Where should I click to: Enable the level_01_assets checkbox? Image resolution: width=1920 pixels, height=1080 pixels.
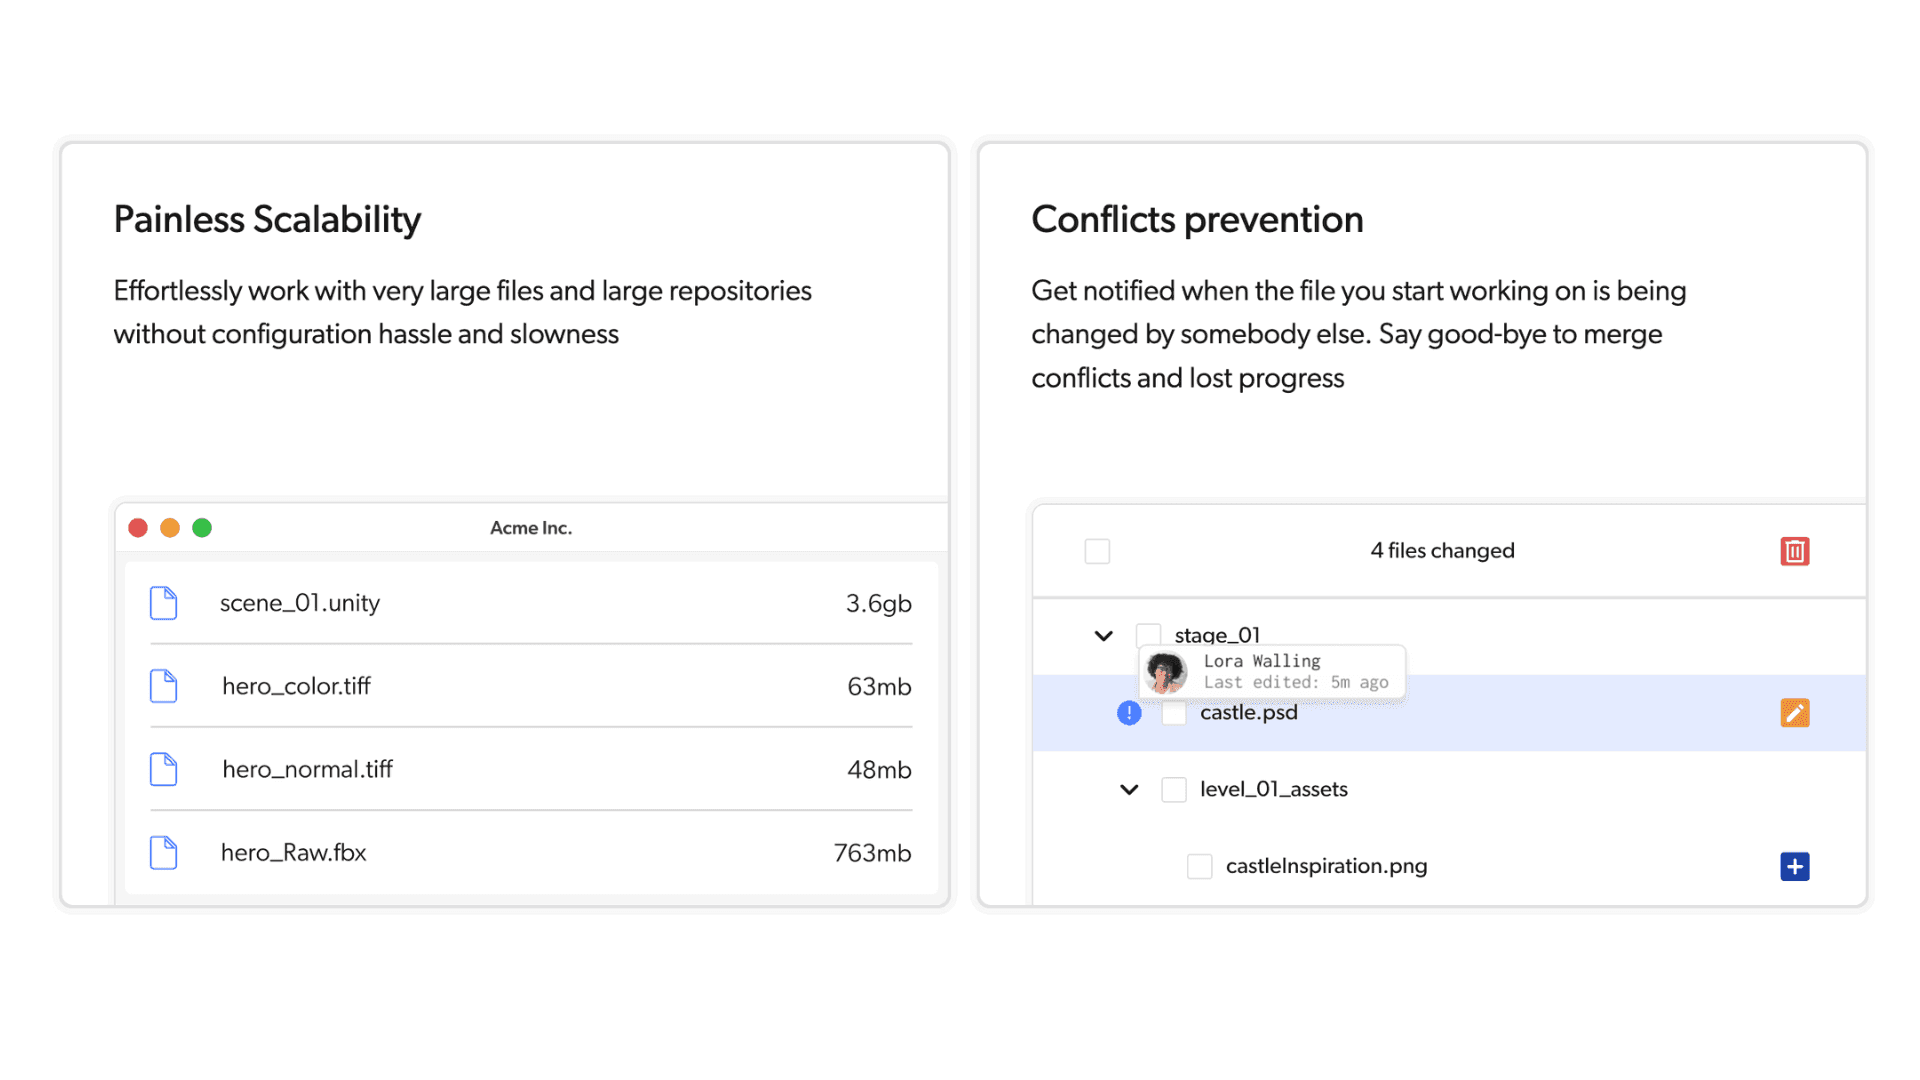coord(1174,790)
